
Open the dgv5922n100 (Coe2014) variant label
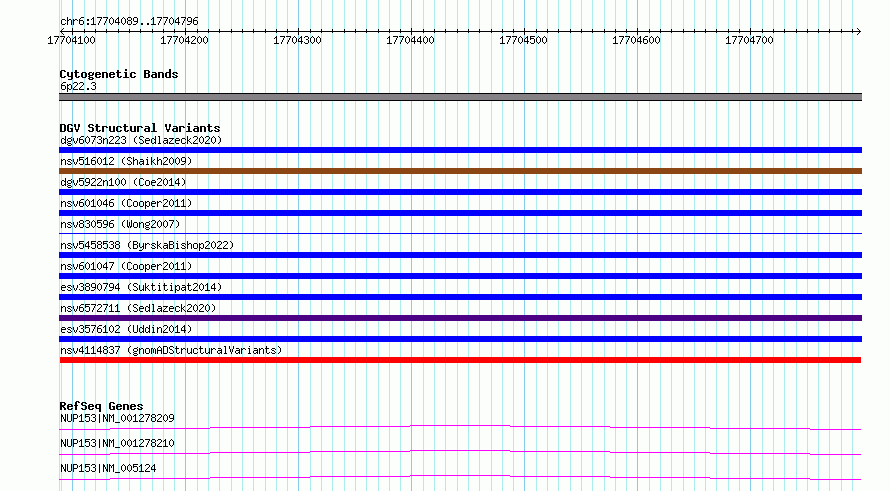123,182
